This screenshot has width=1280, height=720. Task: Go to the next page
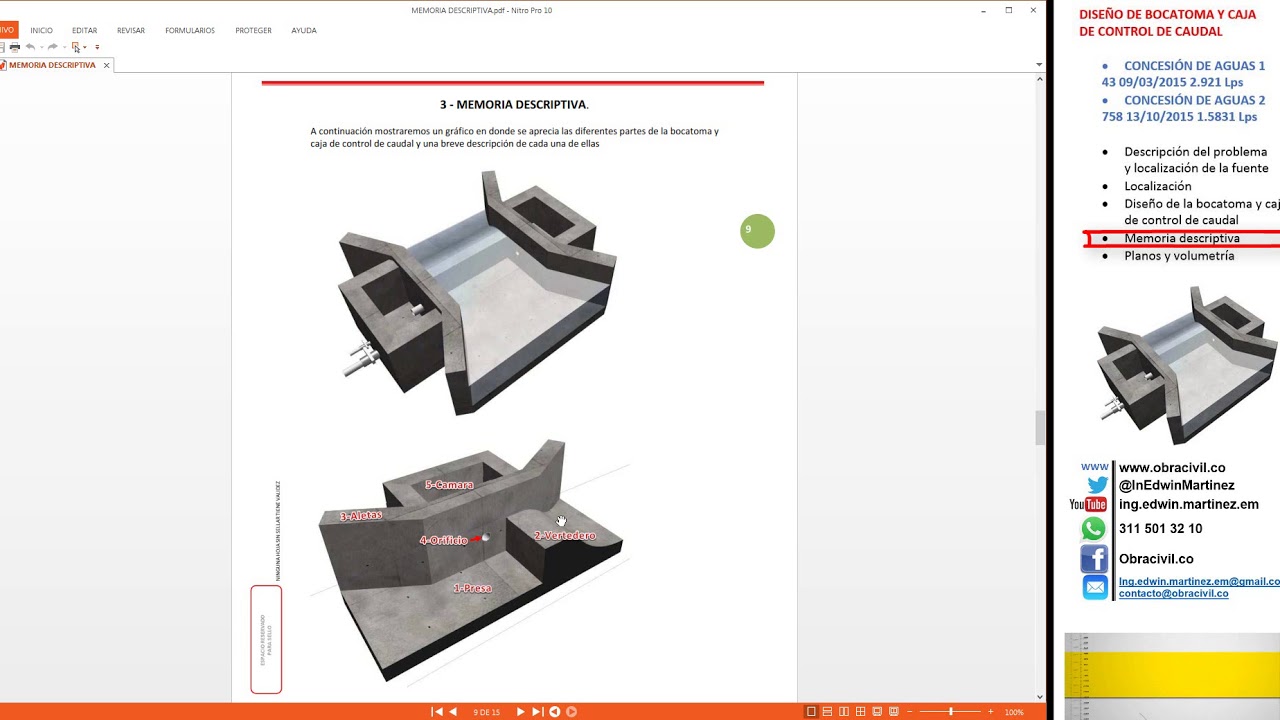[x=520, y=711]
